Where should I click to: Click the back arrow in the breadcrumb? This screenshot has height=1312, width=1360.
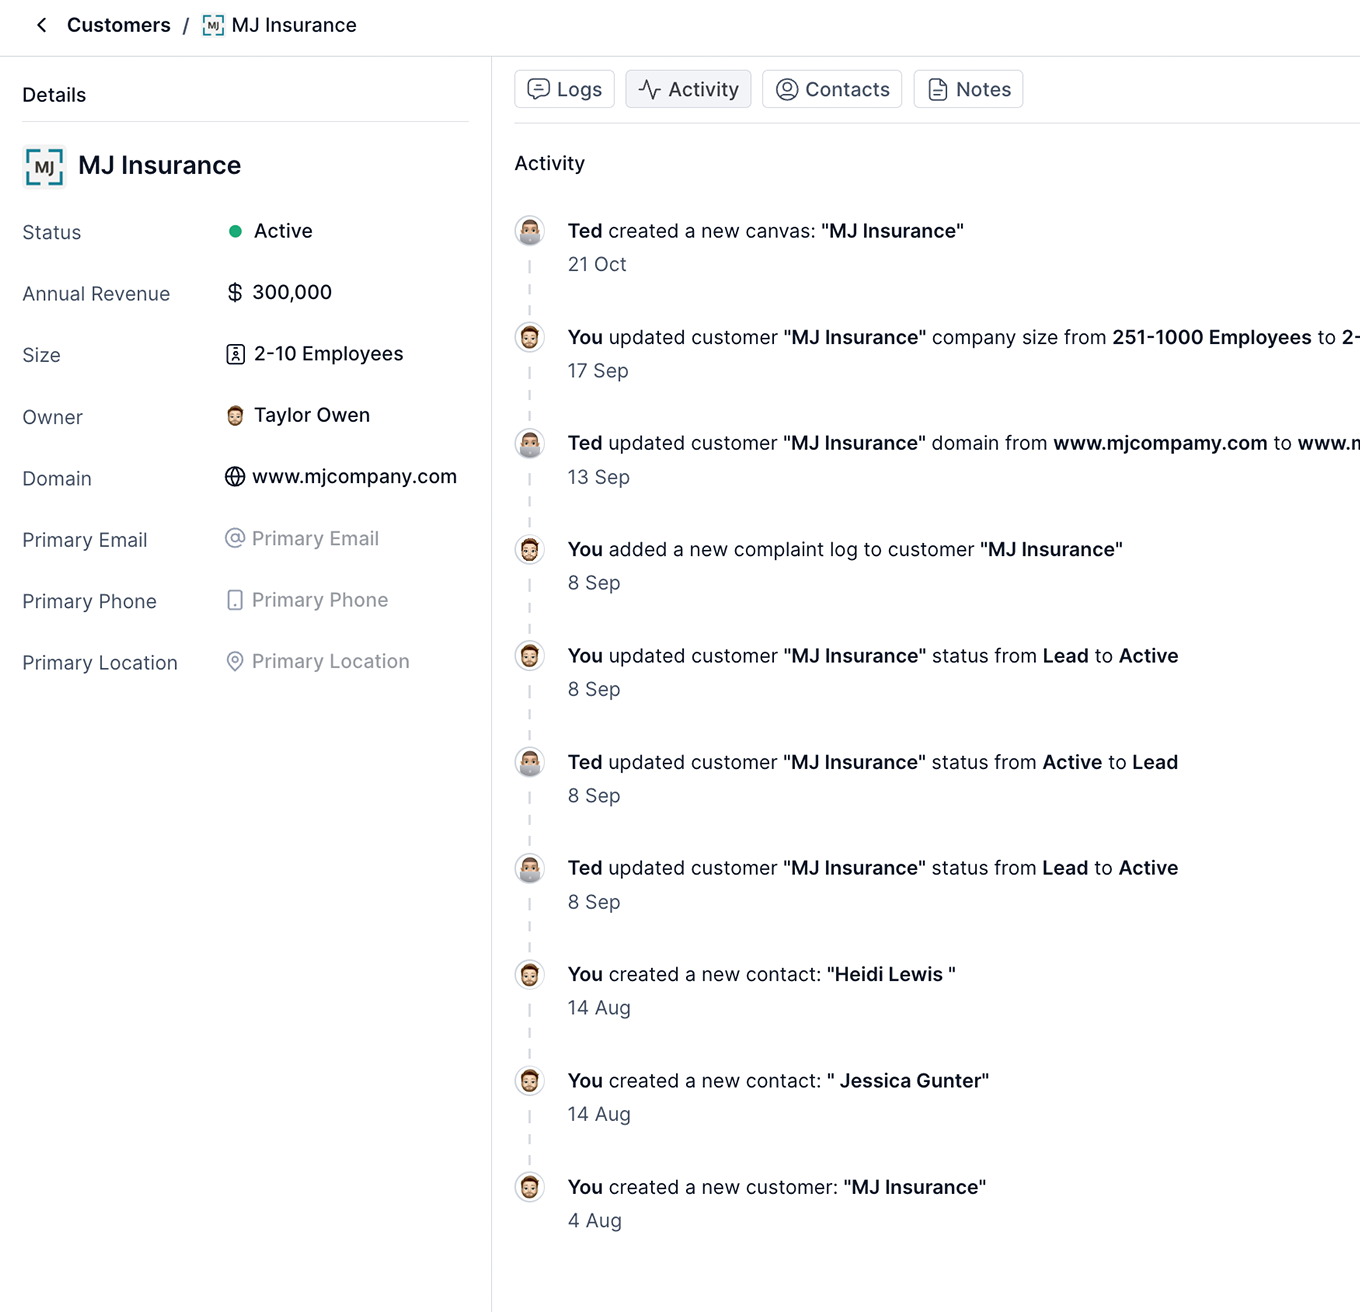40,24
